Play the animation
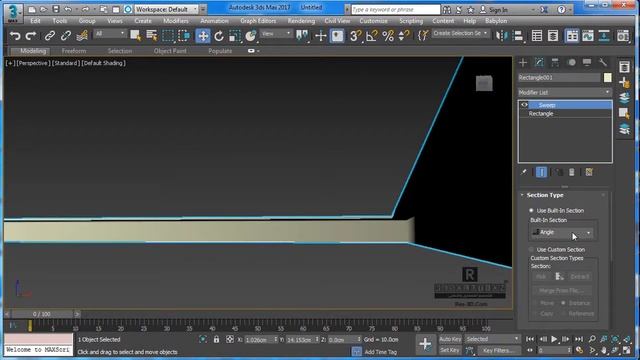The height and width of the screenshot is (360, 640). point(554,339)
